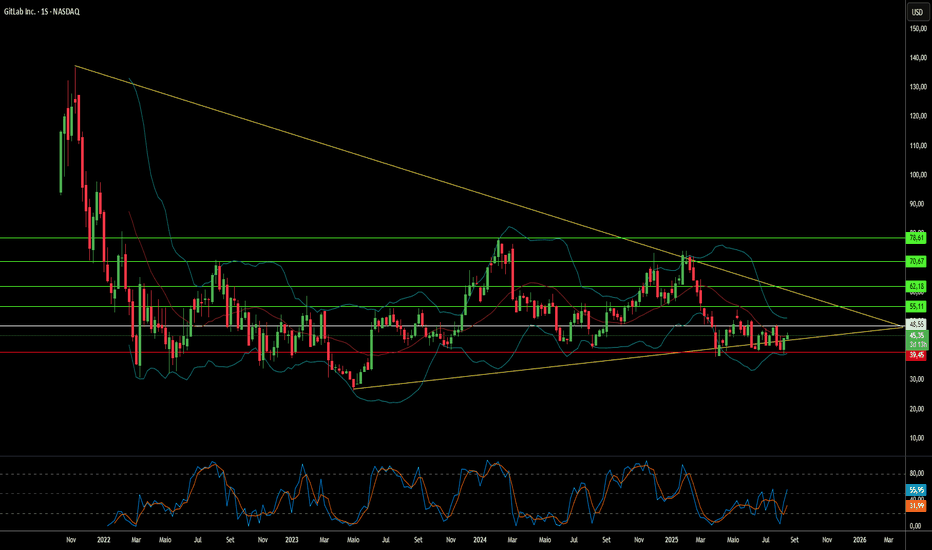Select the 55,11 green price label
932x550 pixels.
coord(917,307)
